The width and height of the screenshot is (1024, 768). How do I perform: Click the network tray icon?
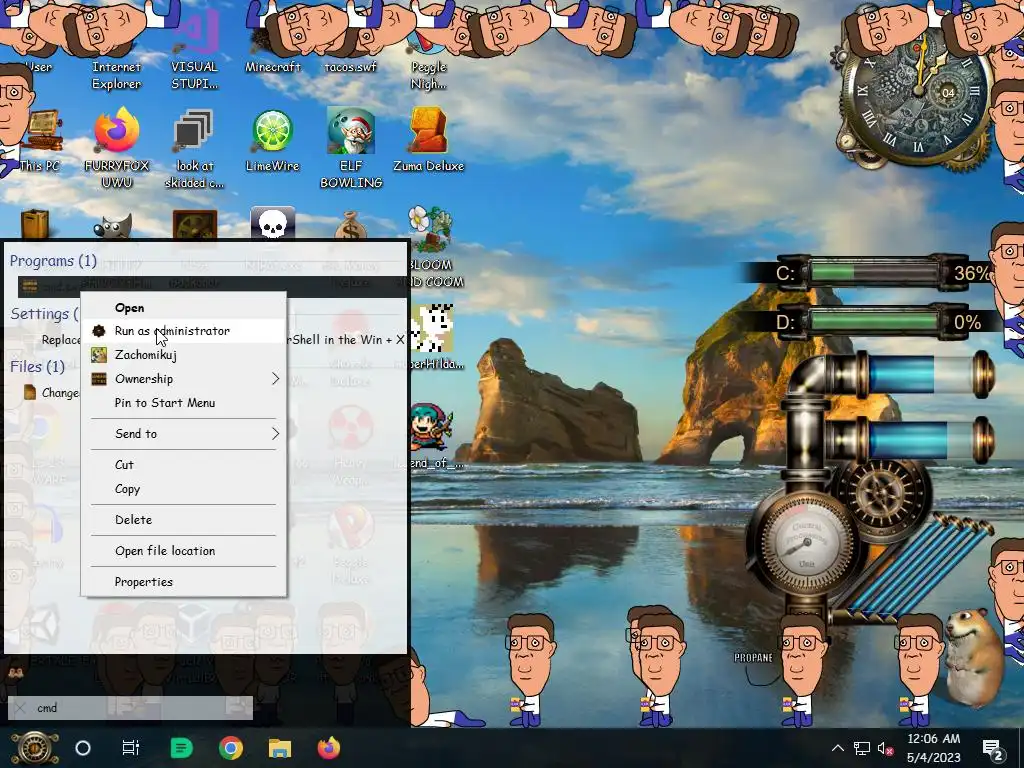pyautogui.click(x=862, y=748)
